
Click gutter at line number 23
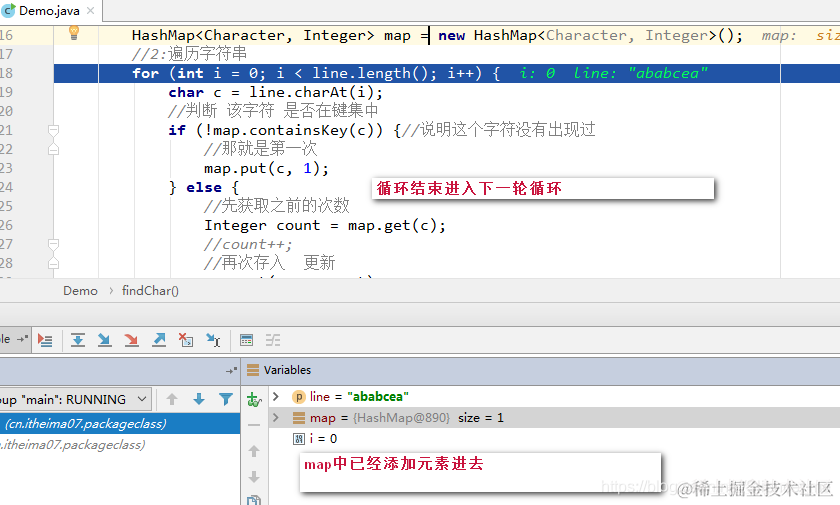pos(6,168)
